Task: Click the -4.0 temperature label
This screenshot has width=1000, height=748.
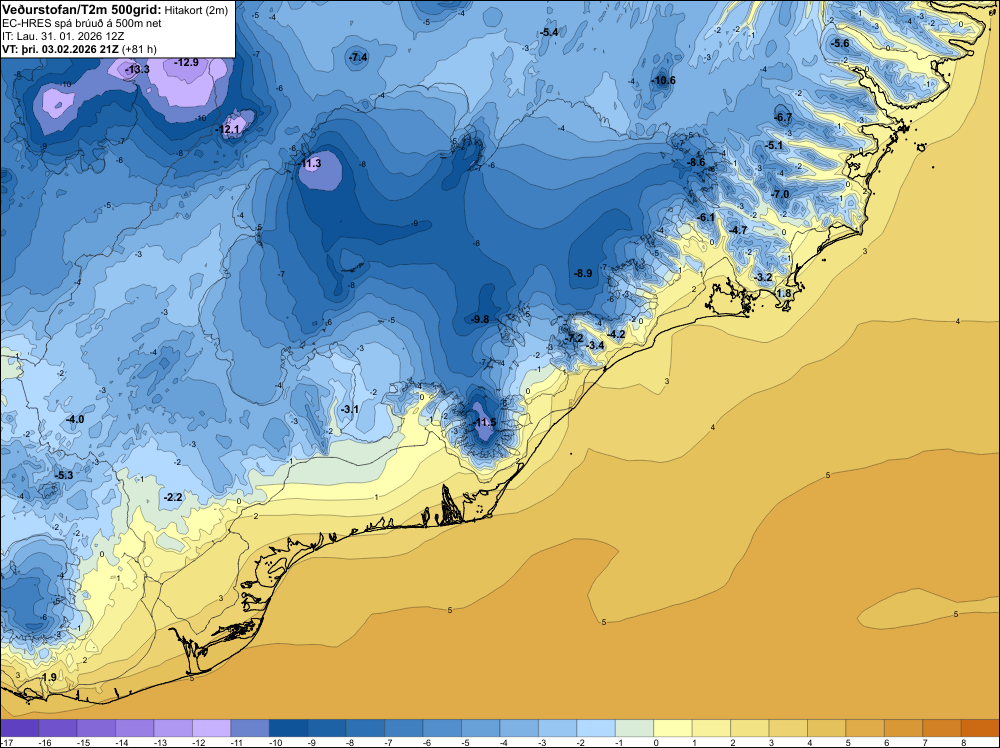Action: click(x=75, y=419)
